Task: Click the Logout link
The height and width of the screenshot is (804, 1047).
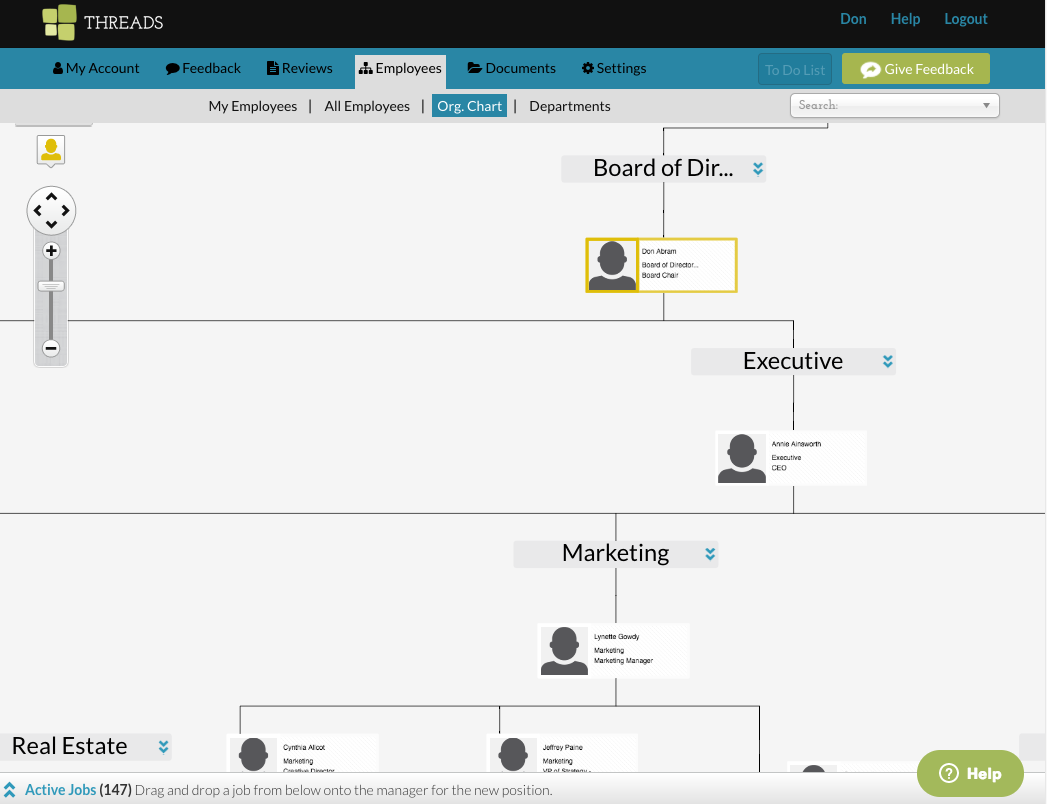Action: (964, 18)
